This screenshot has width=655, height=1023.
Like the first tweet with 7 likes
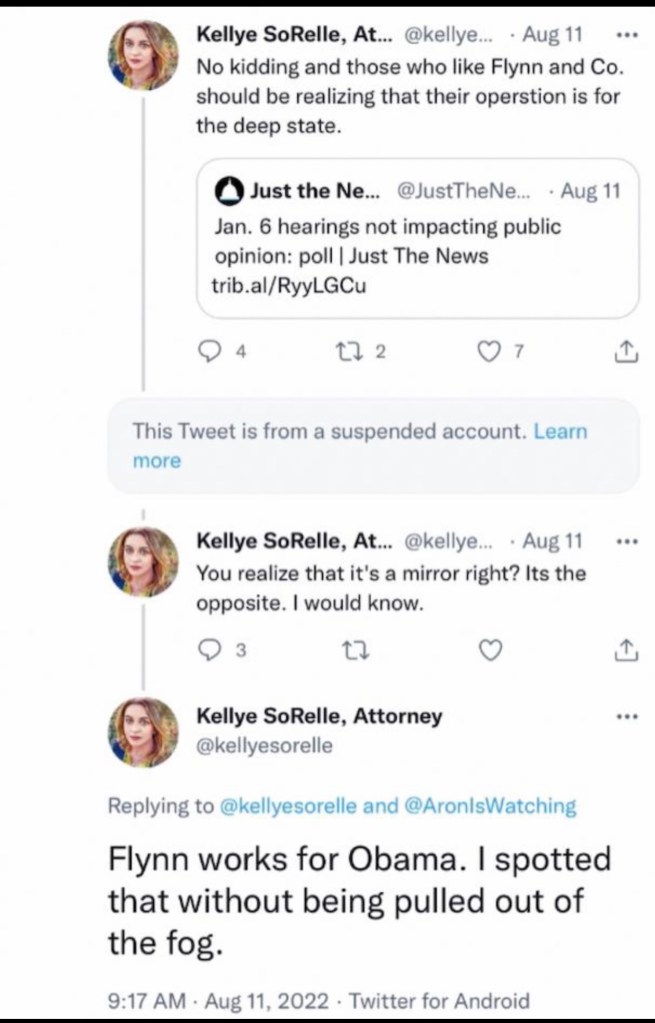pos(489,351)
